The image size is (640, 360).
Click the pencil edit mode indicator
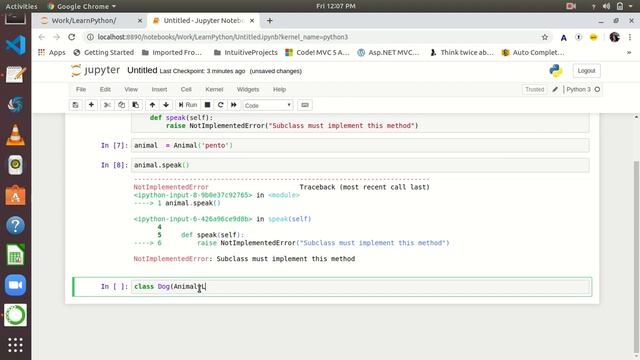pyautogui.click(x=555, y=89)
